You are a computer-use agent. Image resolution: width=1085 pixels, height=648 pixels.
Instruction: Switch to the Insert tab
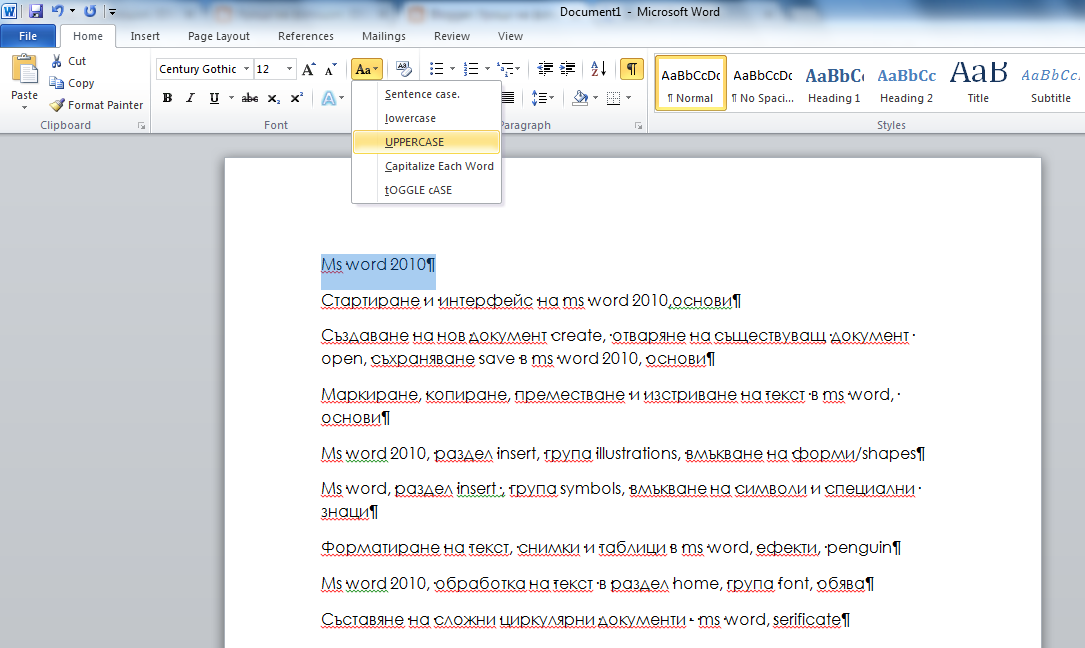click(145, 36)
